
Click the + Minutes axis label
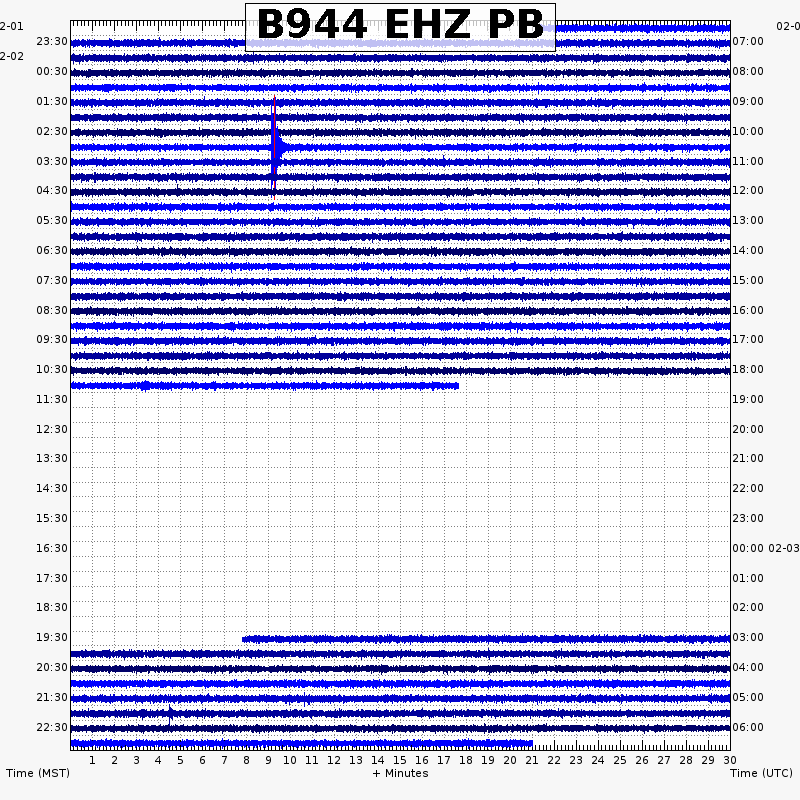pyautogui.click(x=400, y=773)
